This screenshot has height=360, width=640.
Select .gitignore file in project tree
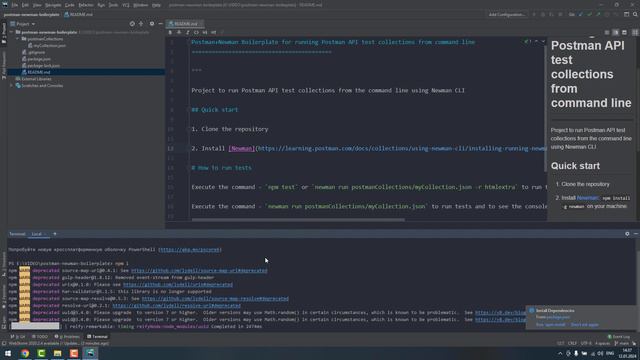[x=33, y=52]
